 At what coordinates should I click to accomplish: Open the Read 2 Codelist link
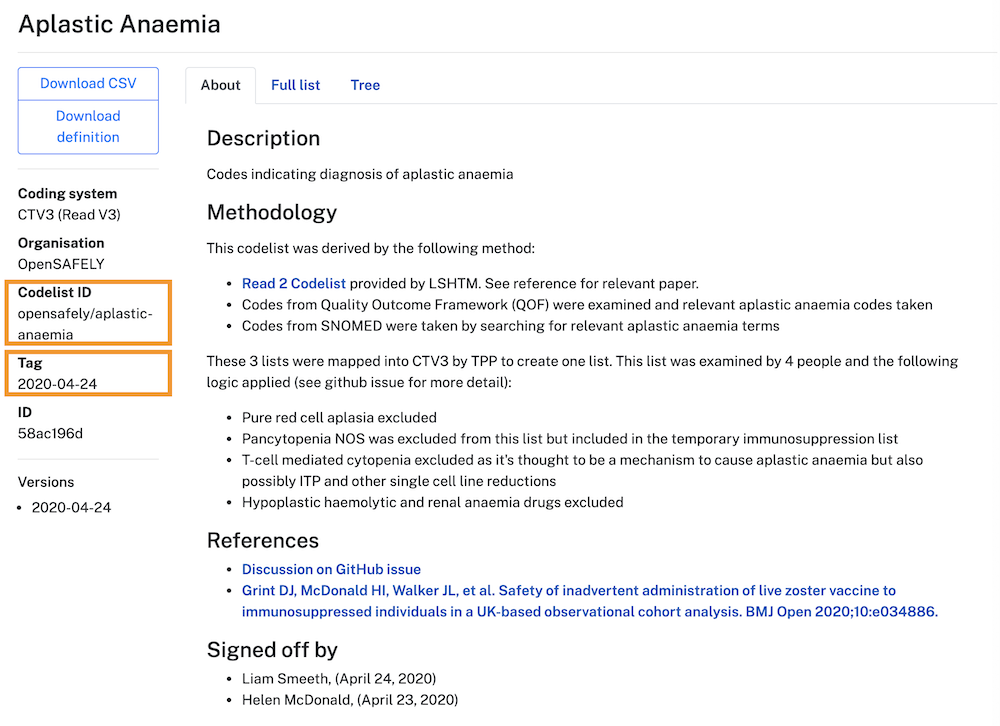click(293, 283)
